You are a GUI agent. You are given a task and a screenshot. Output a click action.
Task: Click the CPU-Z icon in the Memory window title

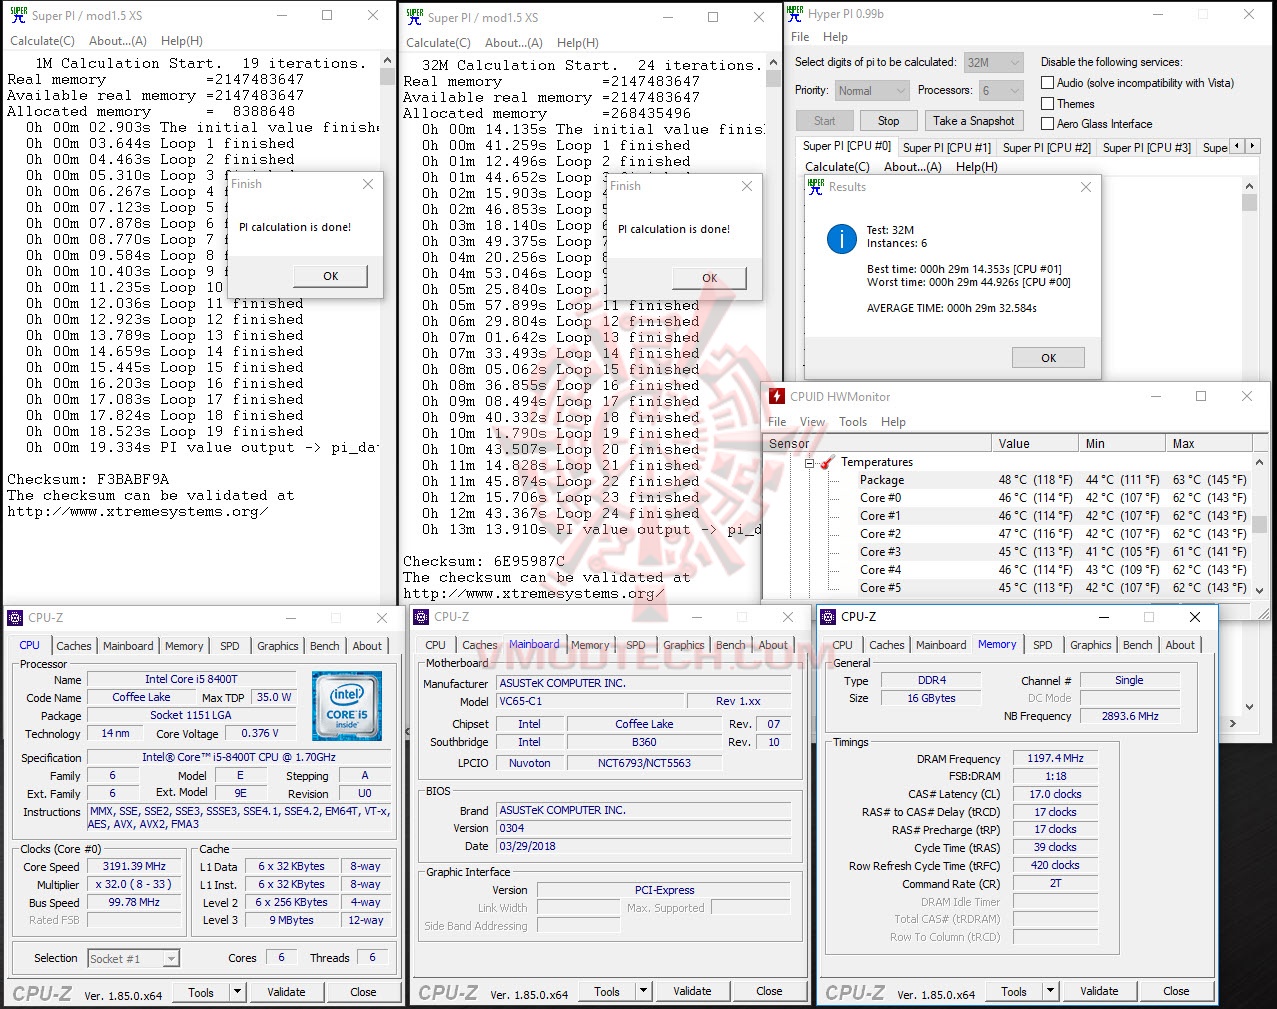[828, 617]
